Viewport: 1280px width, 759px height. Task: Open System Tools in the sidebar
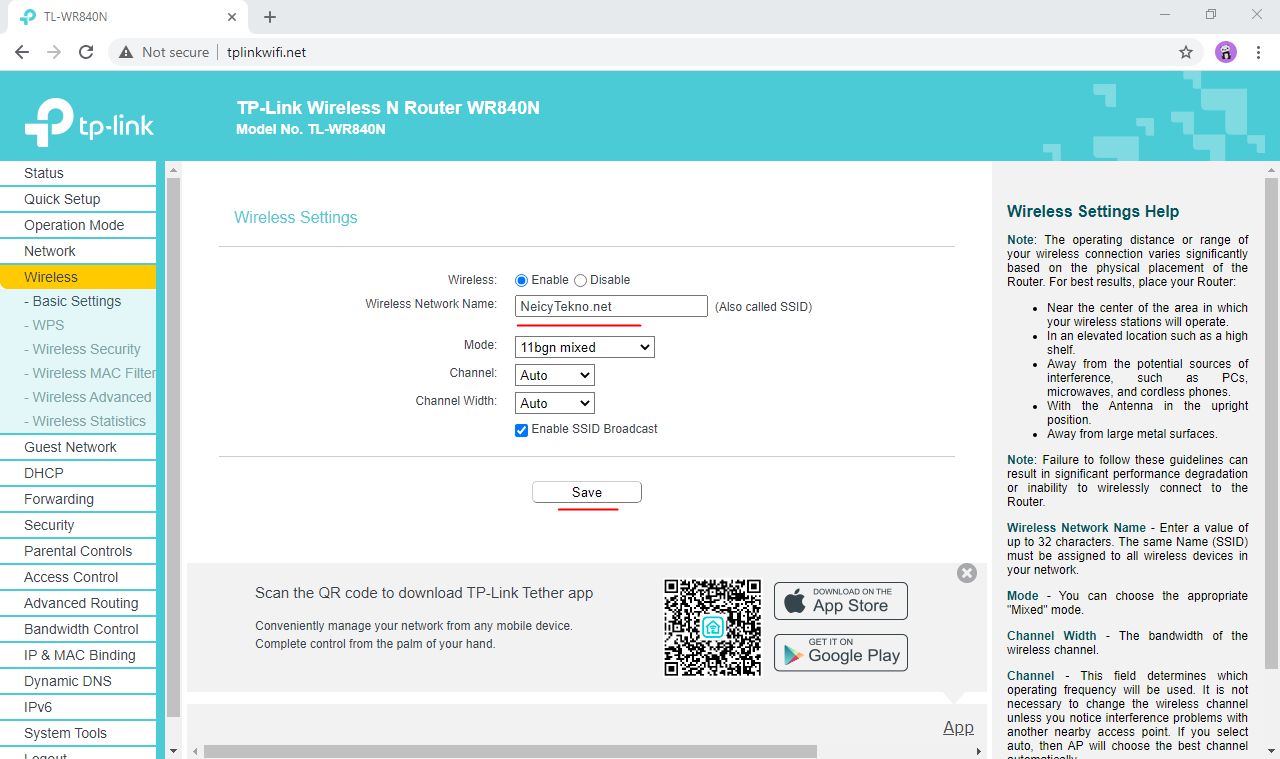coord(78,733)
